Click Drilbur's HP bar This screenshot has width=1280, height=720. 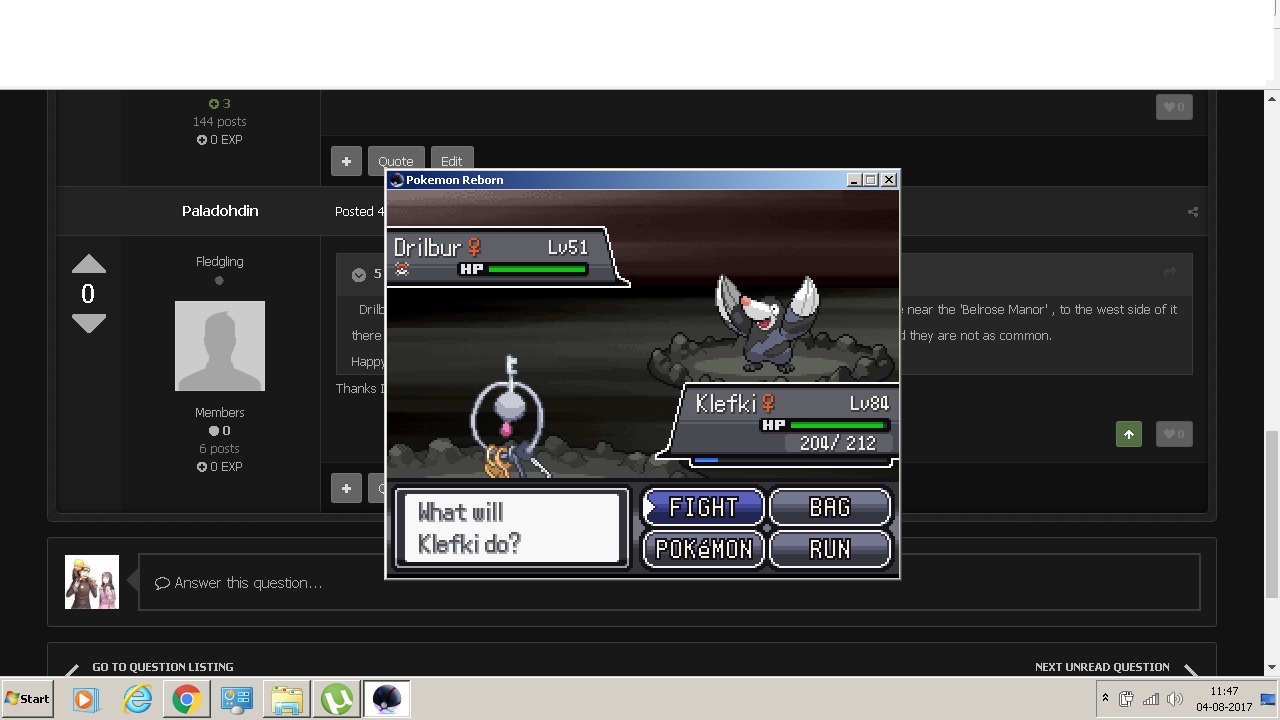click(x=537, y=269)
